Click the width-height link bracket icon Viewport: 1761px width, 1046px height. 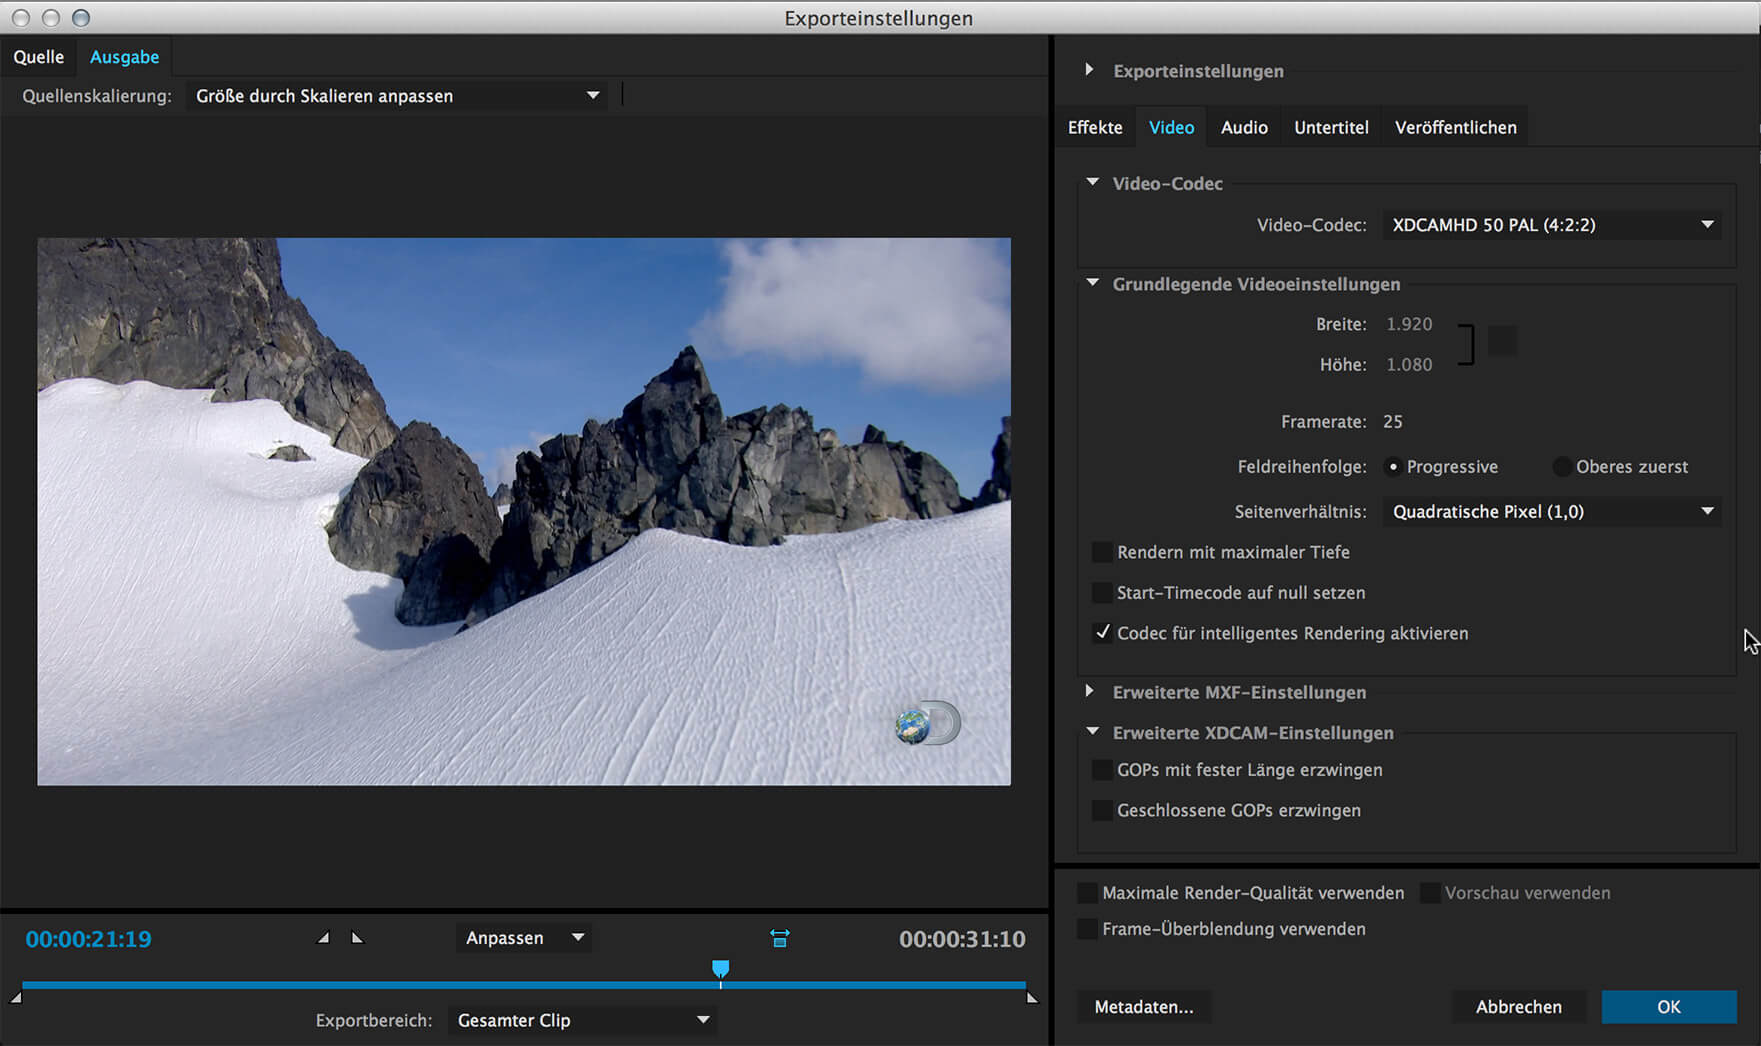coord(1466,344)
